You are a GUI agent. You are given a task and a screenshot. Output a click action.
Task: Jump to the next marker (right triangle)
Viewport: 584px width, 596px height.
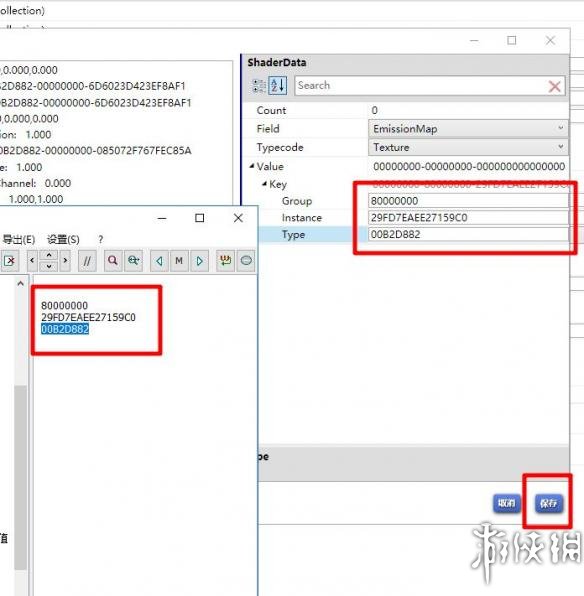click(199, 261)
